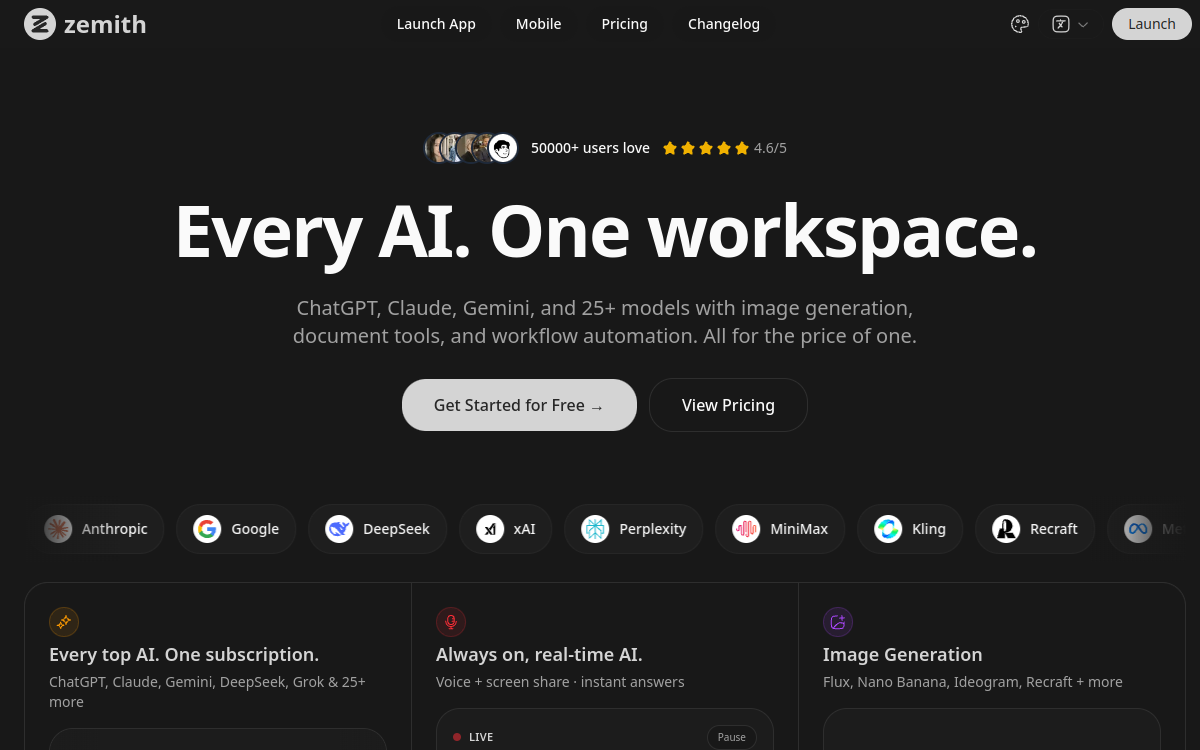This screenshot has height=750, width=1200.
Task: Click the Launch button in header
Action: [1151, 24]
